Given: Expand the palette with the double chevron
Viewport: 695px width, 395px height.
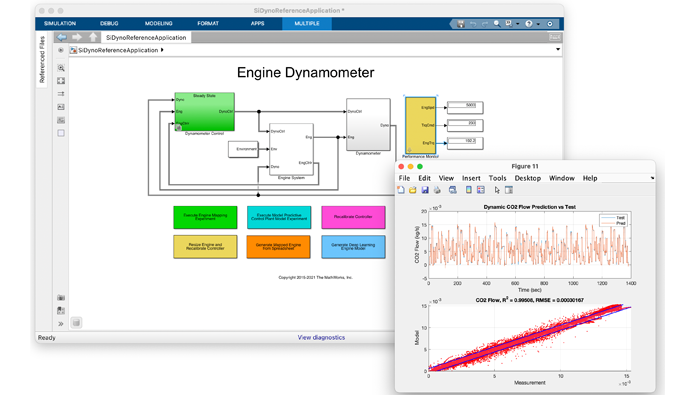Looking at the screenshot, I should pos(61,324).
